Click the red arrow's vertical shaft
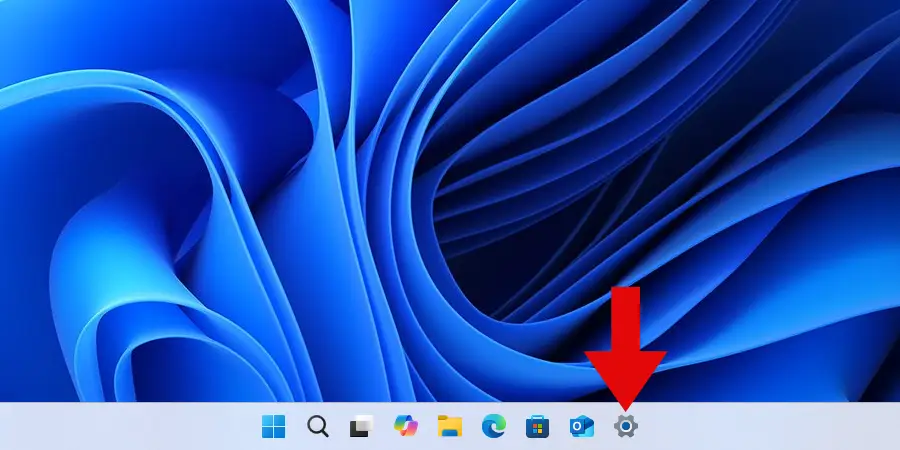Screen dimensions: 900x450 [x=625, y=315]
